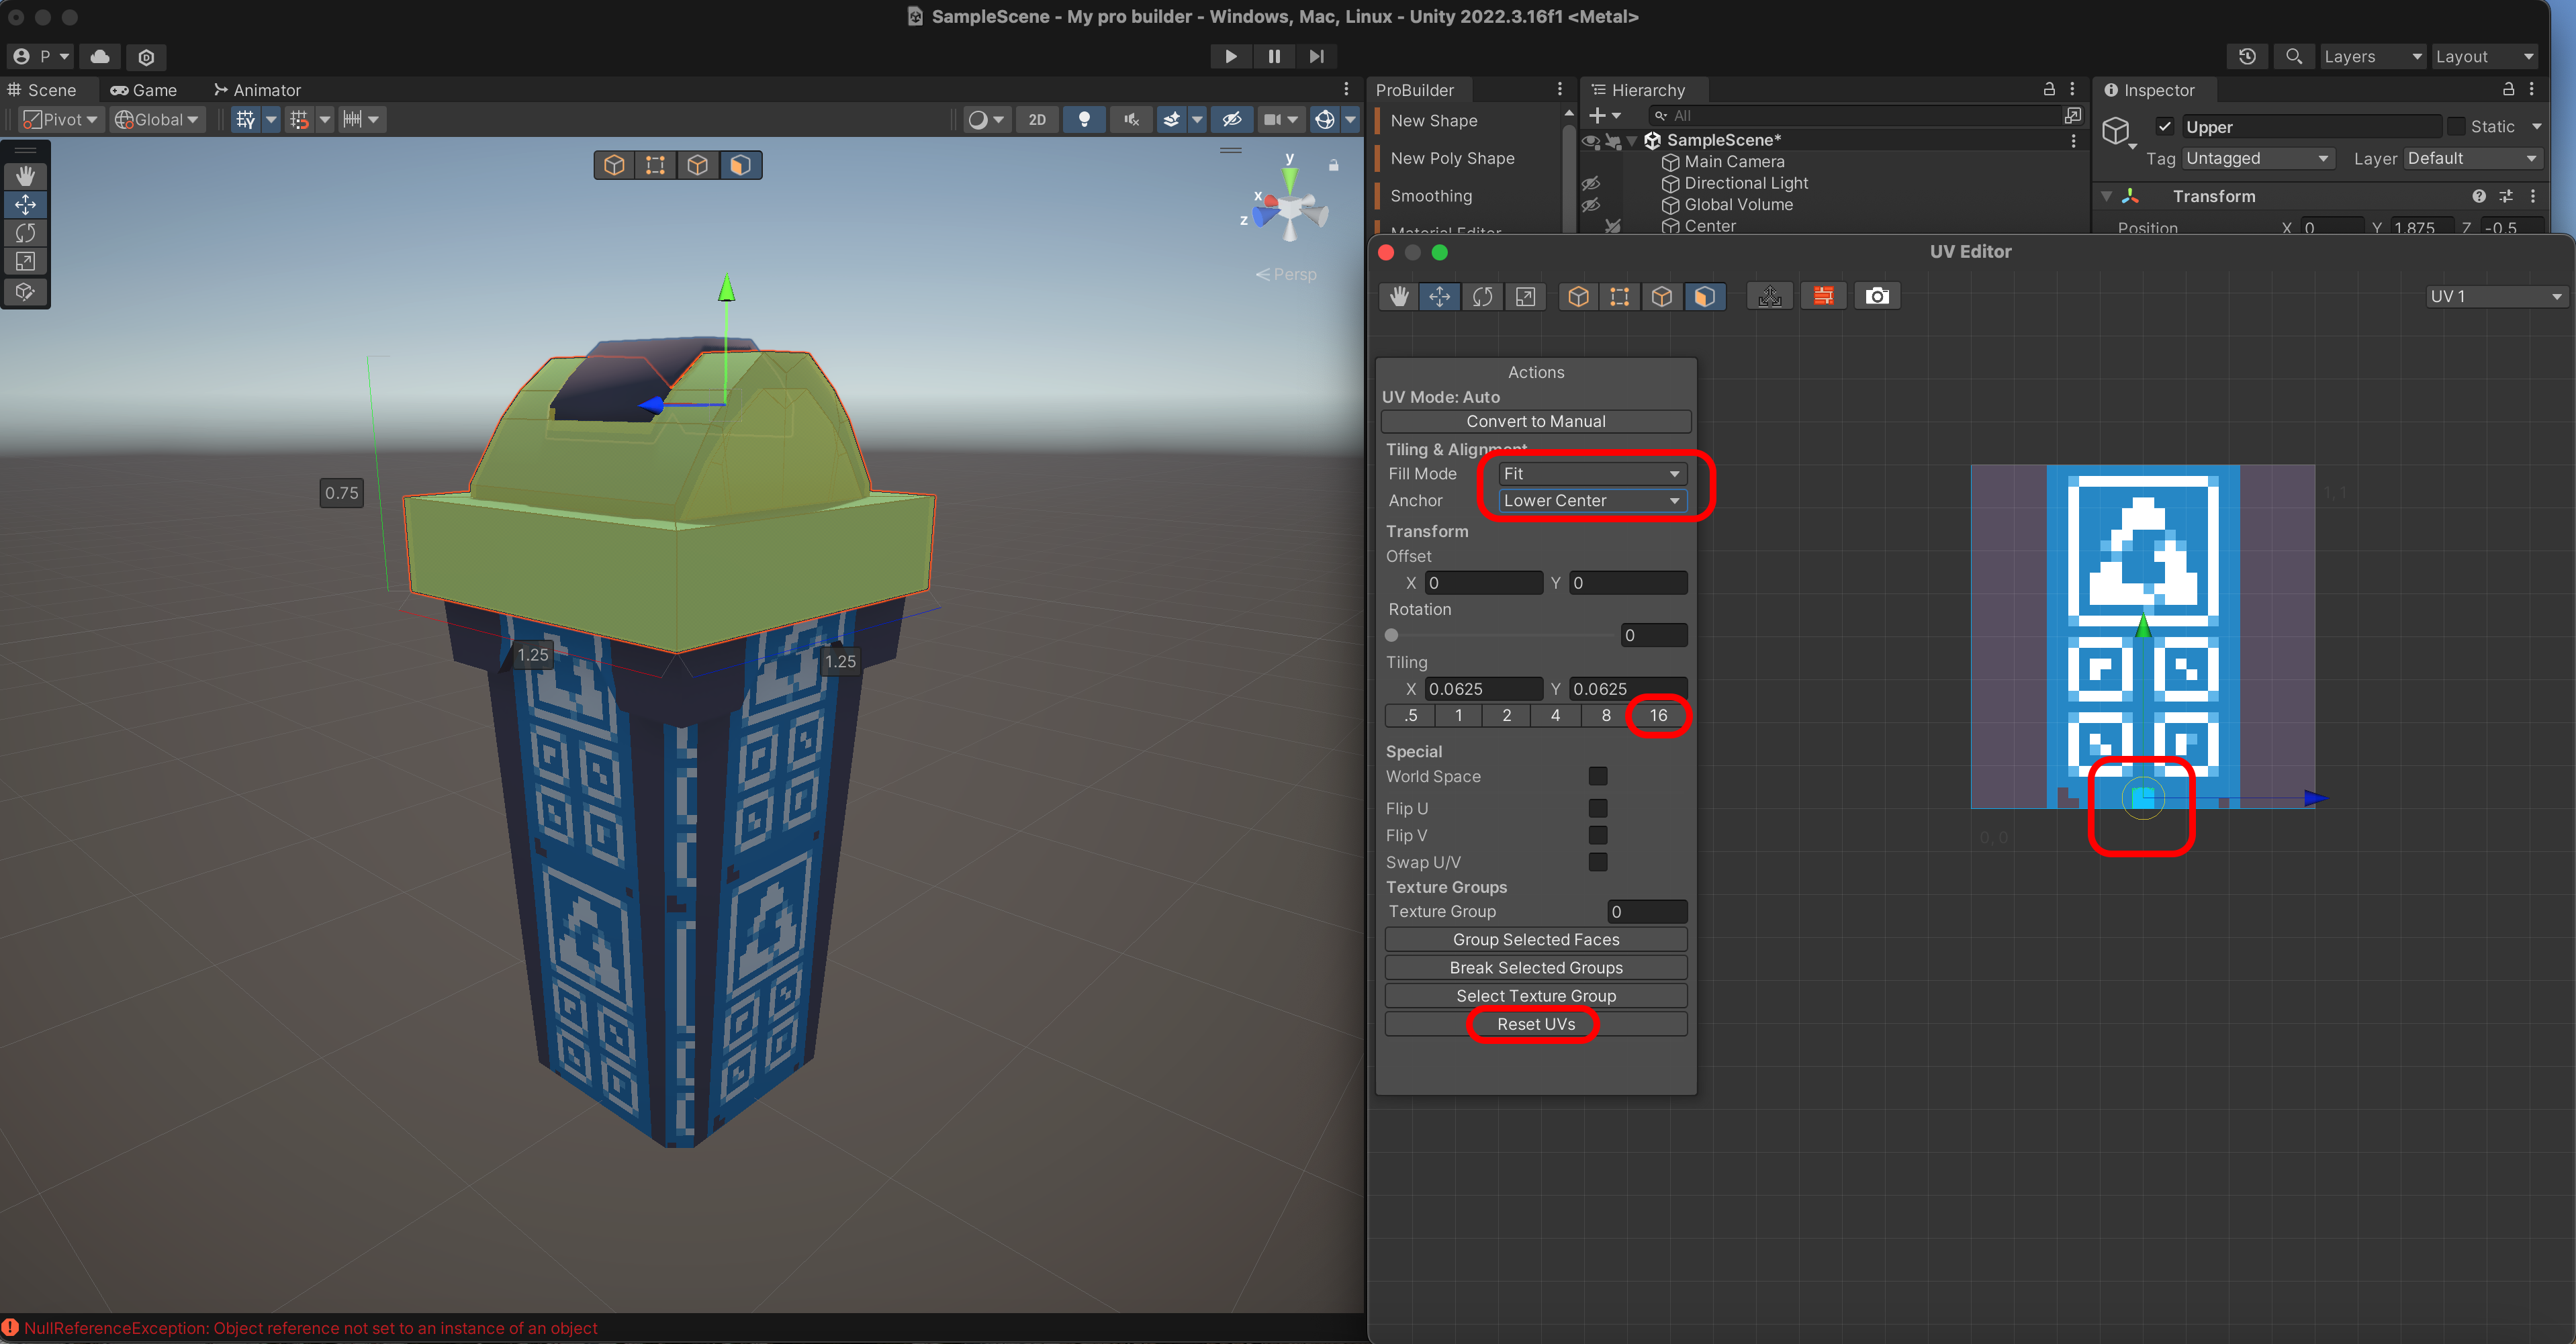This screenshot has height=1344, width=2576.
Task: Enable the Static checkbox in Inspector
Action: (x=2456, y=126)
